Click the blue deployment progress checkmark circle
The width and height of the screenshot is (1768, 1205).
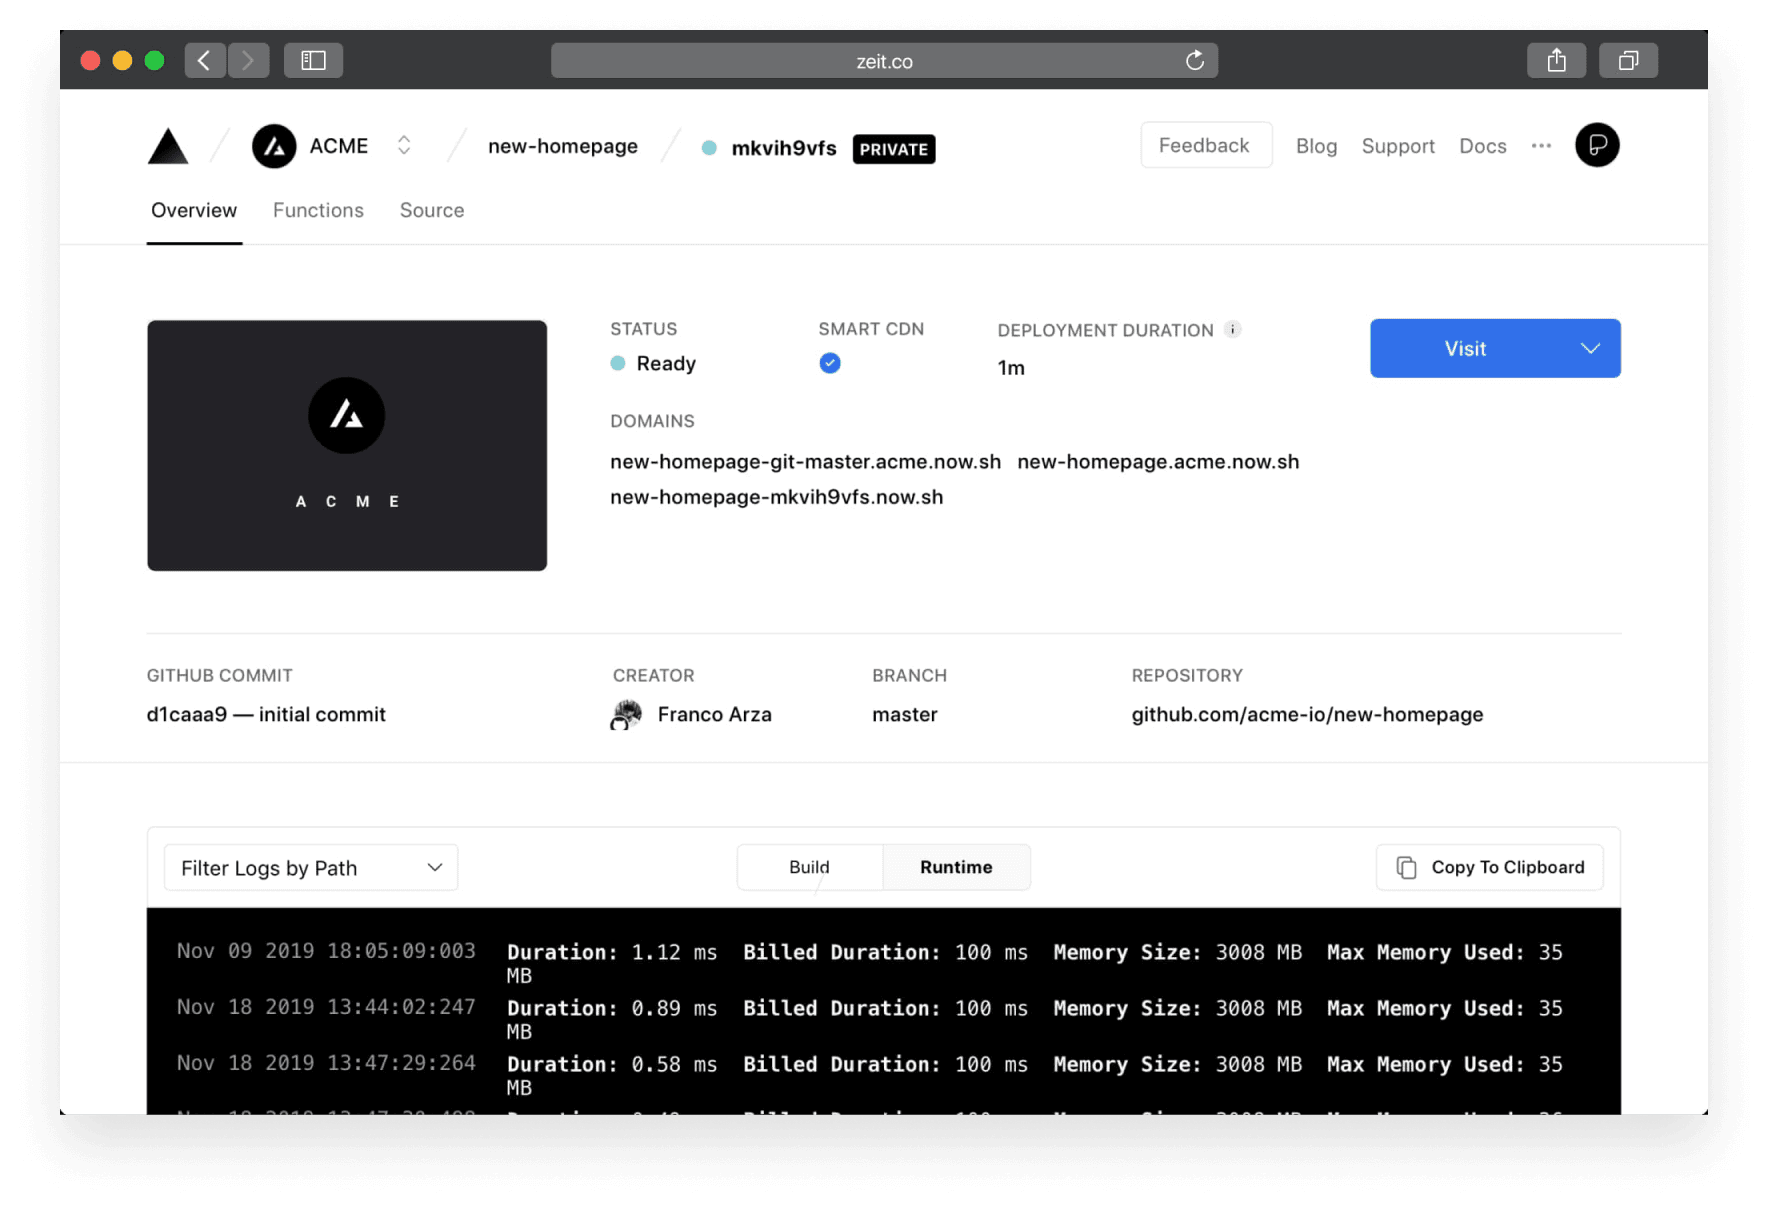point(830,363)
